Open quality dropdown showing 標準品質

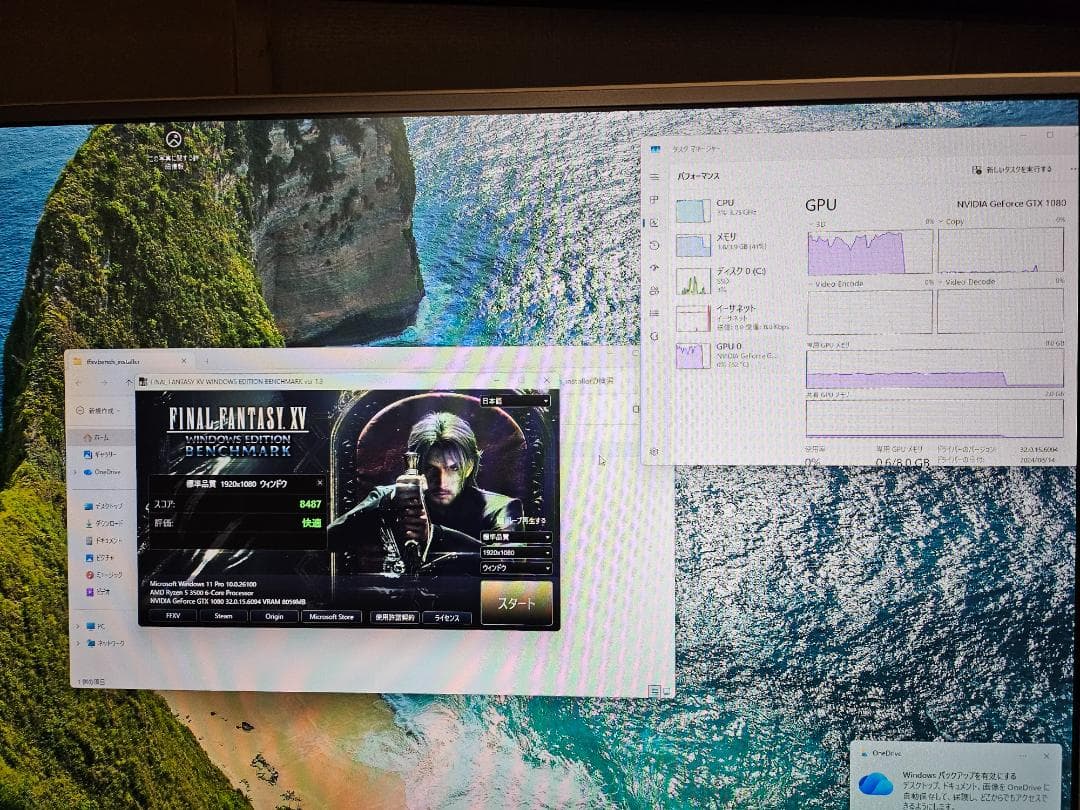coord(515,537)
